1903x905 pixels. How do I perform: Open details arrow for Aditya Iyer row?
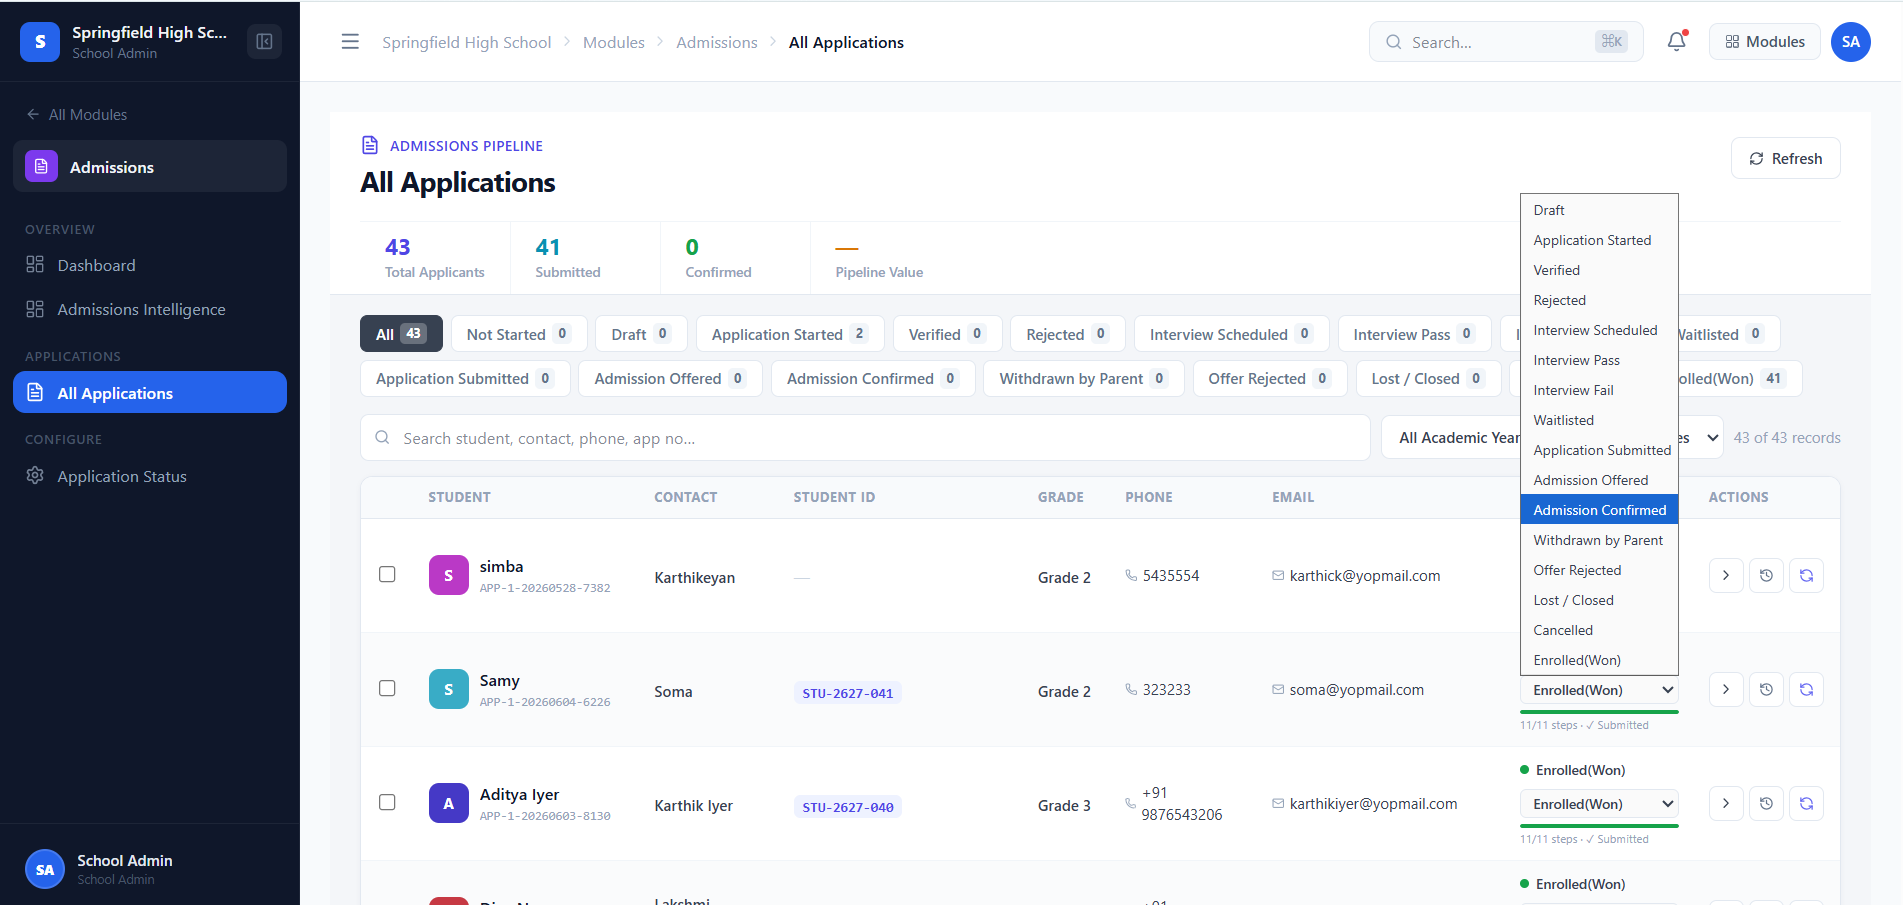tap(1726, 804)
